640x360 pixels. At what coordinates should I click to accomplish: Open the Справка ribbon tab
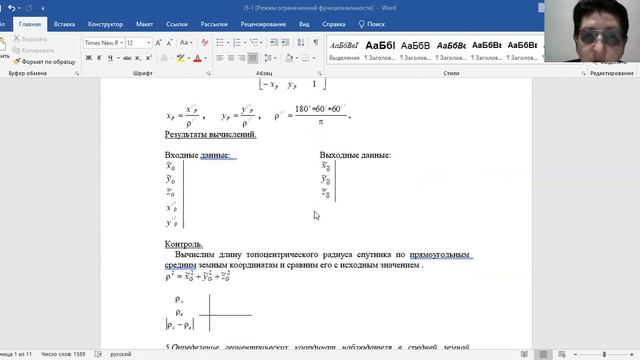tap(333, 24)
